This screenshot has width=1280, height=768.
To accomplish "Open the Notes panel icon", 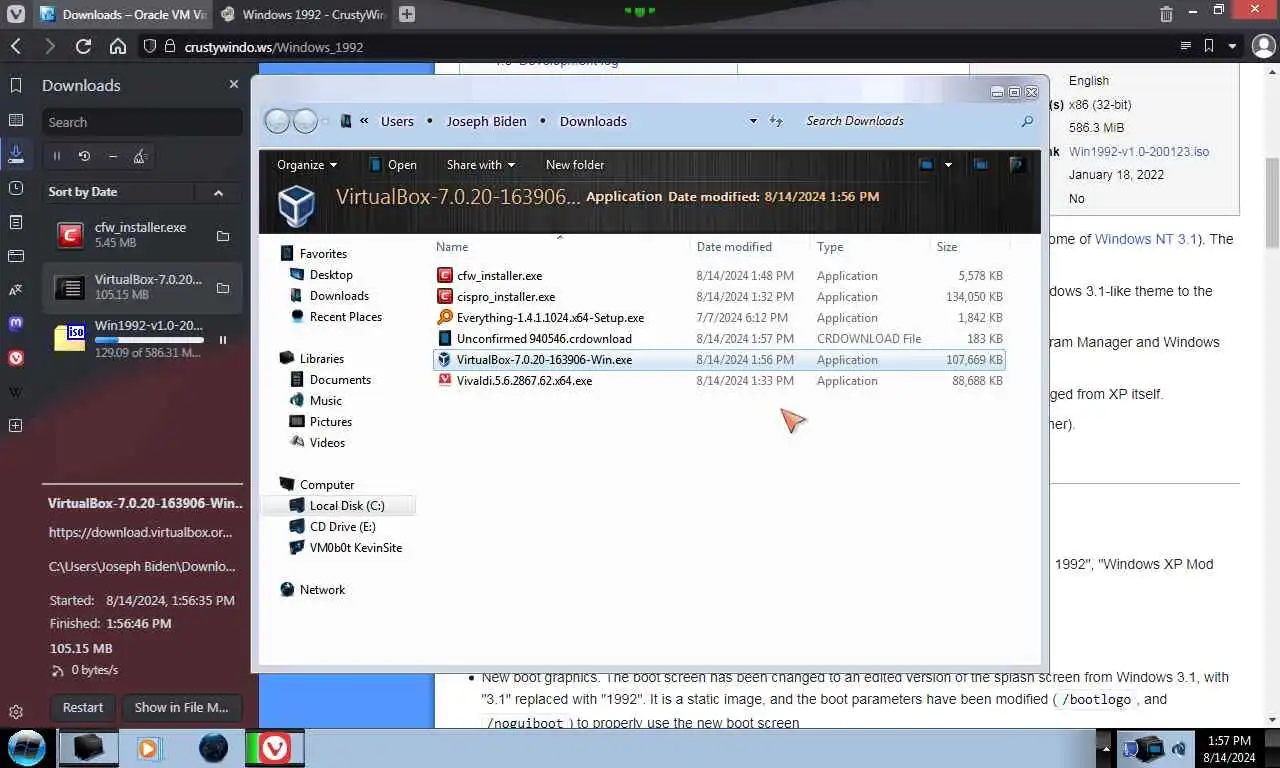I will coord(16,222).
